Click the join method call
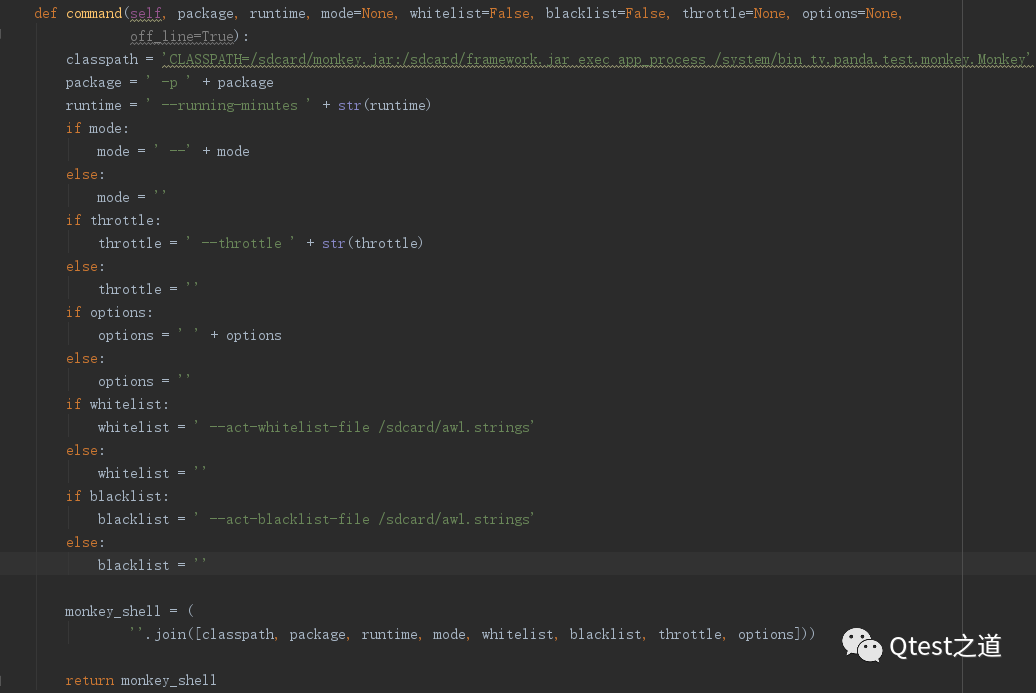 tap(169, 634)
